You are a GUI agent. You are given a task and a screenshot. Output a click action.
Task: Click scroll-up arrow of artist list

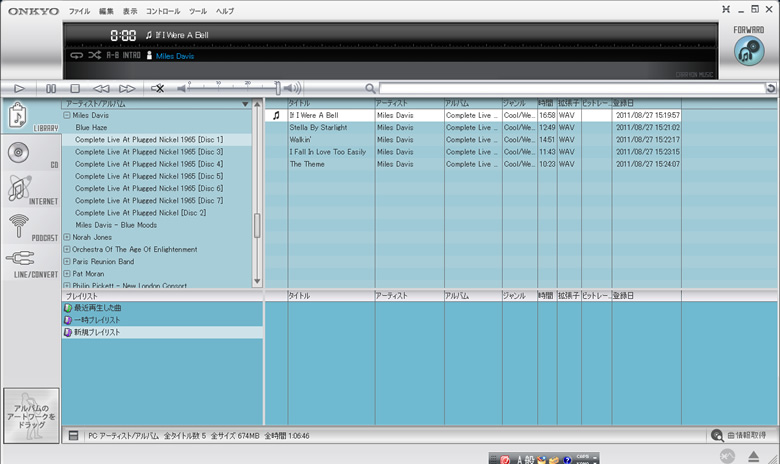(257, 104)
